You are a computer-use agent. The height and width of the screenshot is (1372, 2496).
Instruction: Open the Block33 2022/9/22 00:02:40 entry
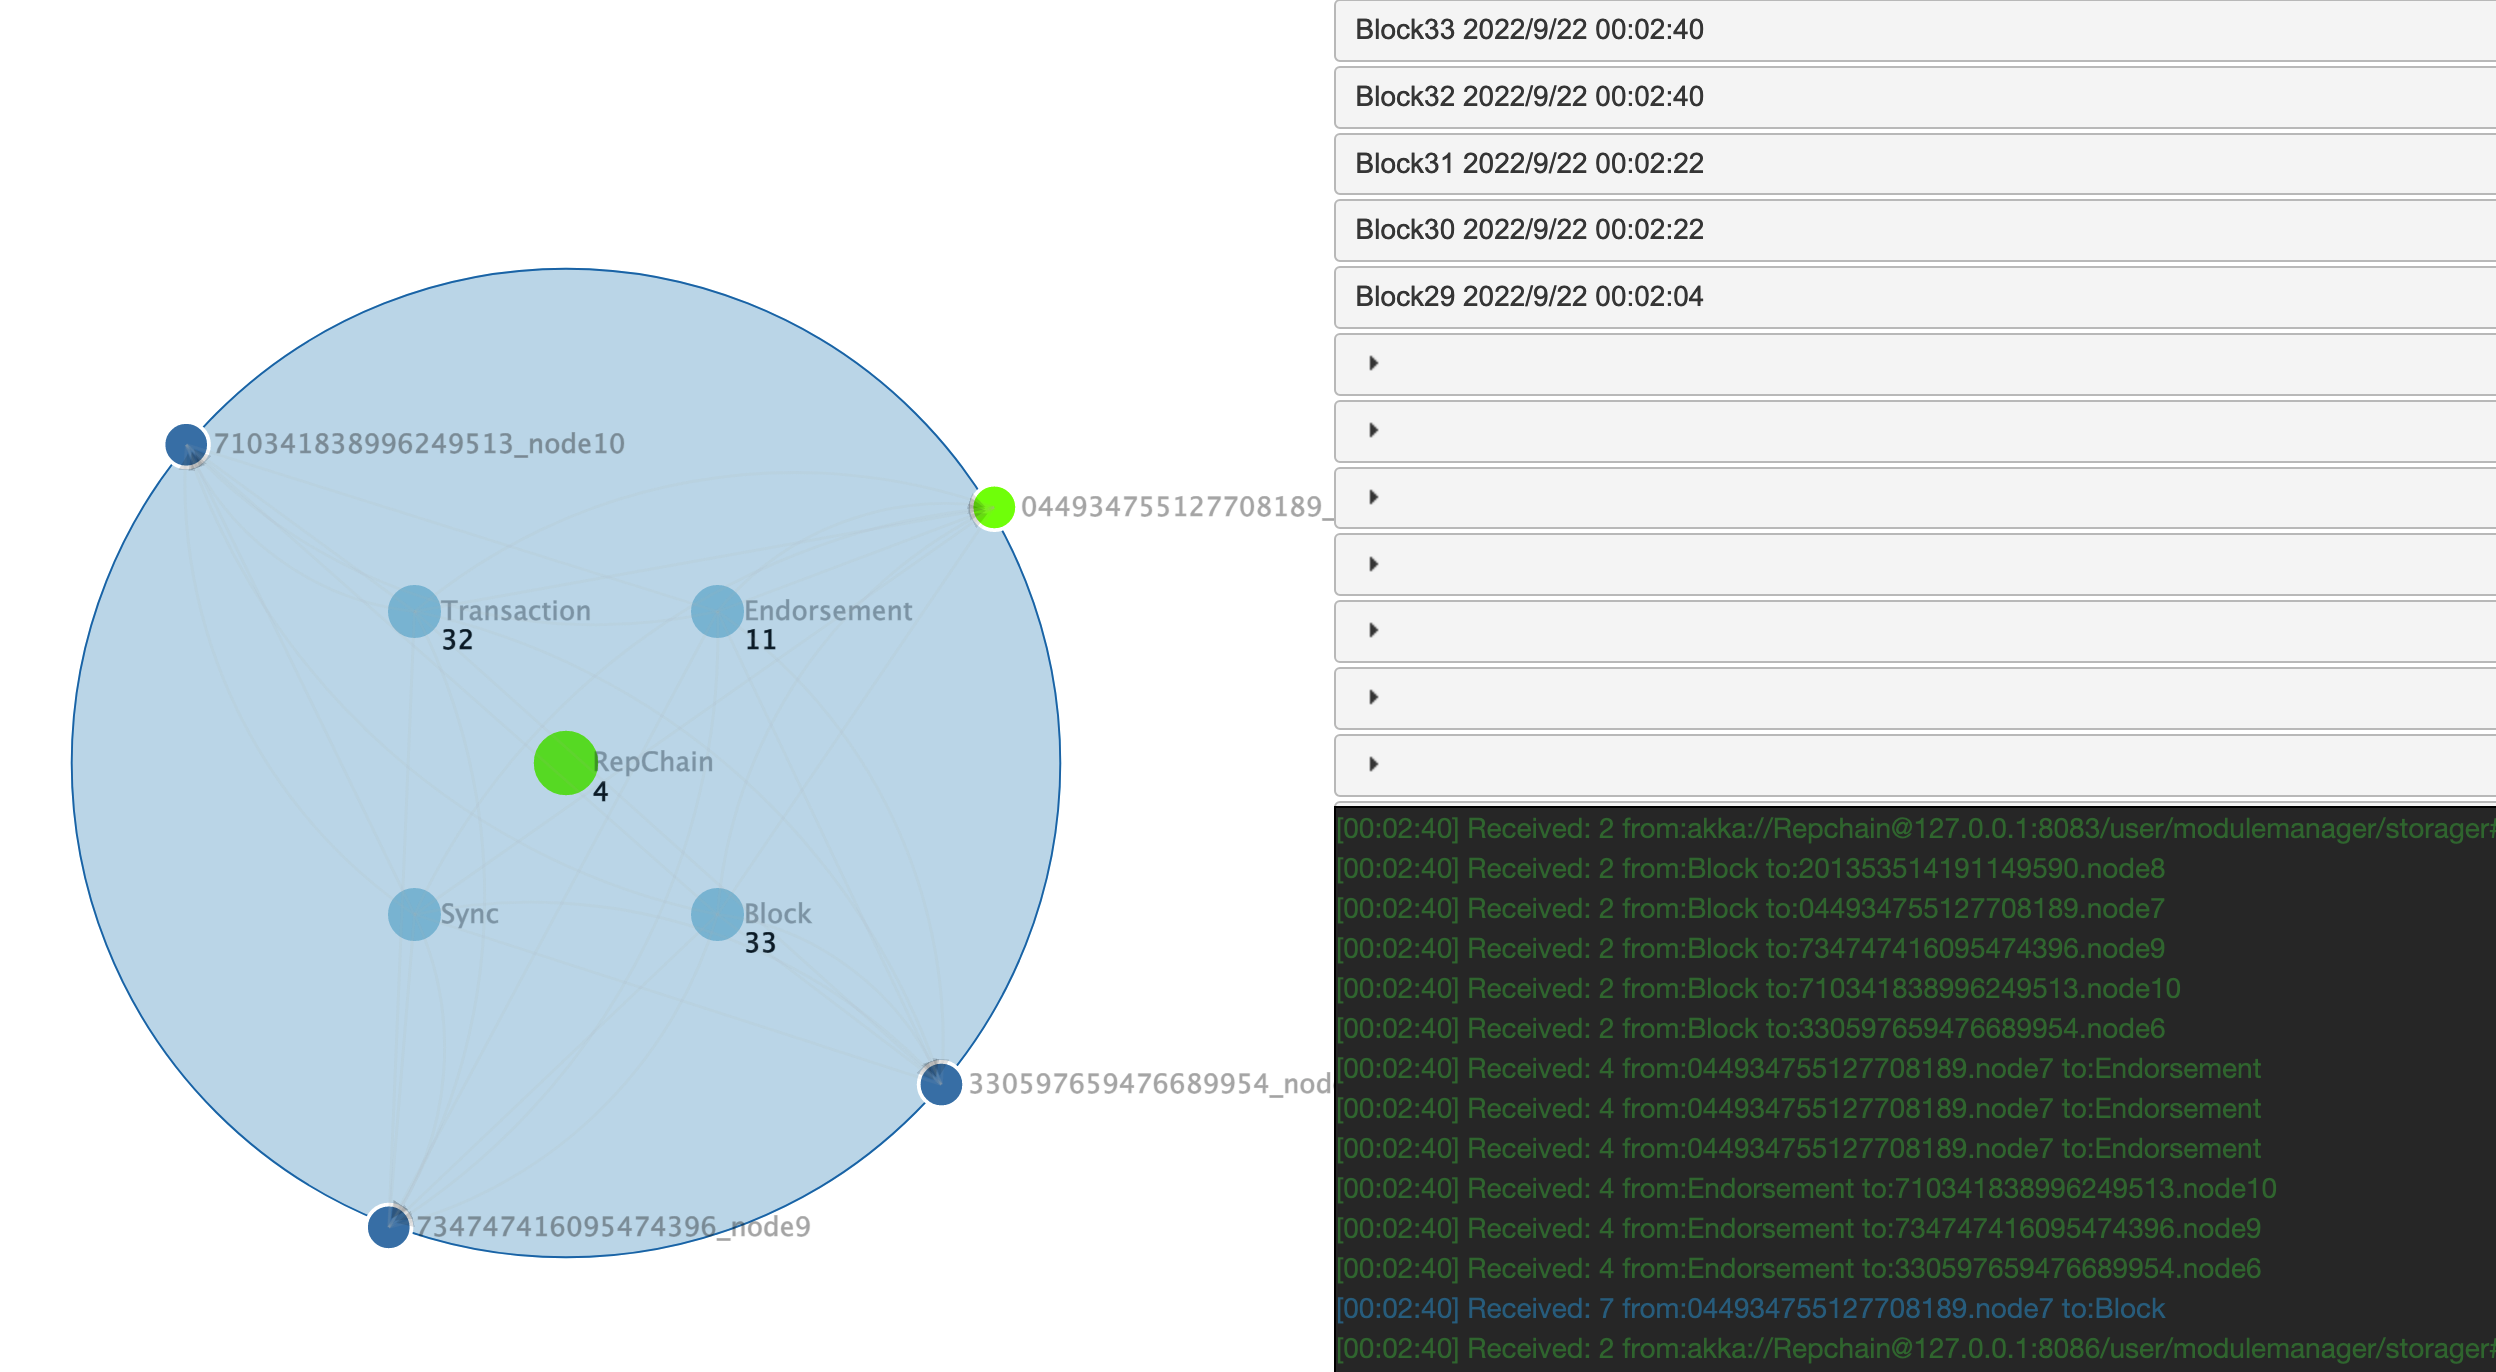click(1915, 30)
